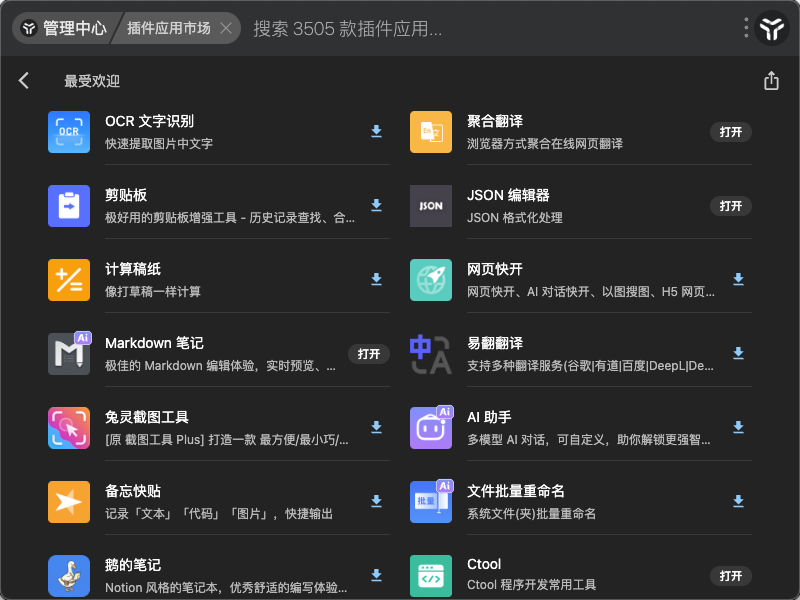Download the 鹅的笔记 plugin

pos(377,575)
